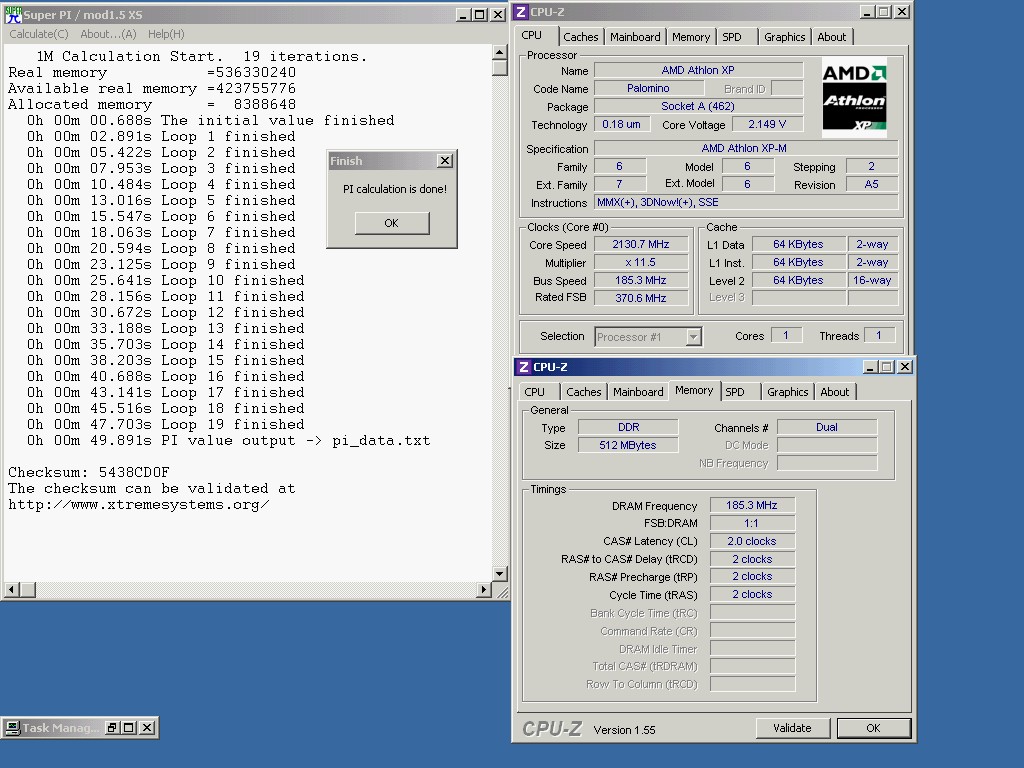The image size is (1024, 768).
Task: Click the Technology value 0.18 um
Action: (x=622, y=124)
